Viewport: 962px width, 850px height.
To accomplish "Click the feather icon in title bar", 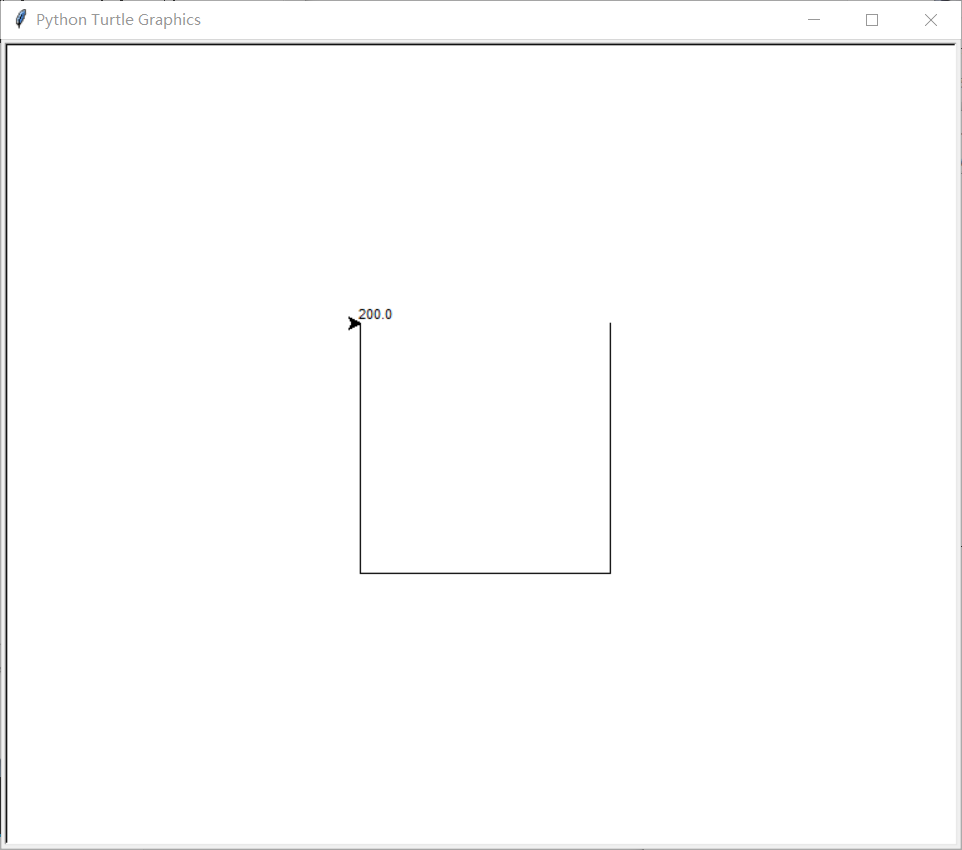I will tap(20, 19).
